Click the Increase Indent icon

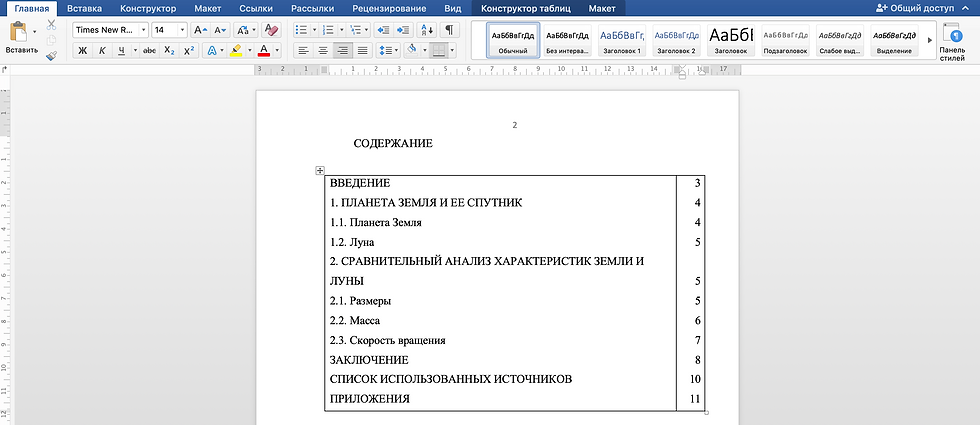tap(404, 30)
